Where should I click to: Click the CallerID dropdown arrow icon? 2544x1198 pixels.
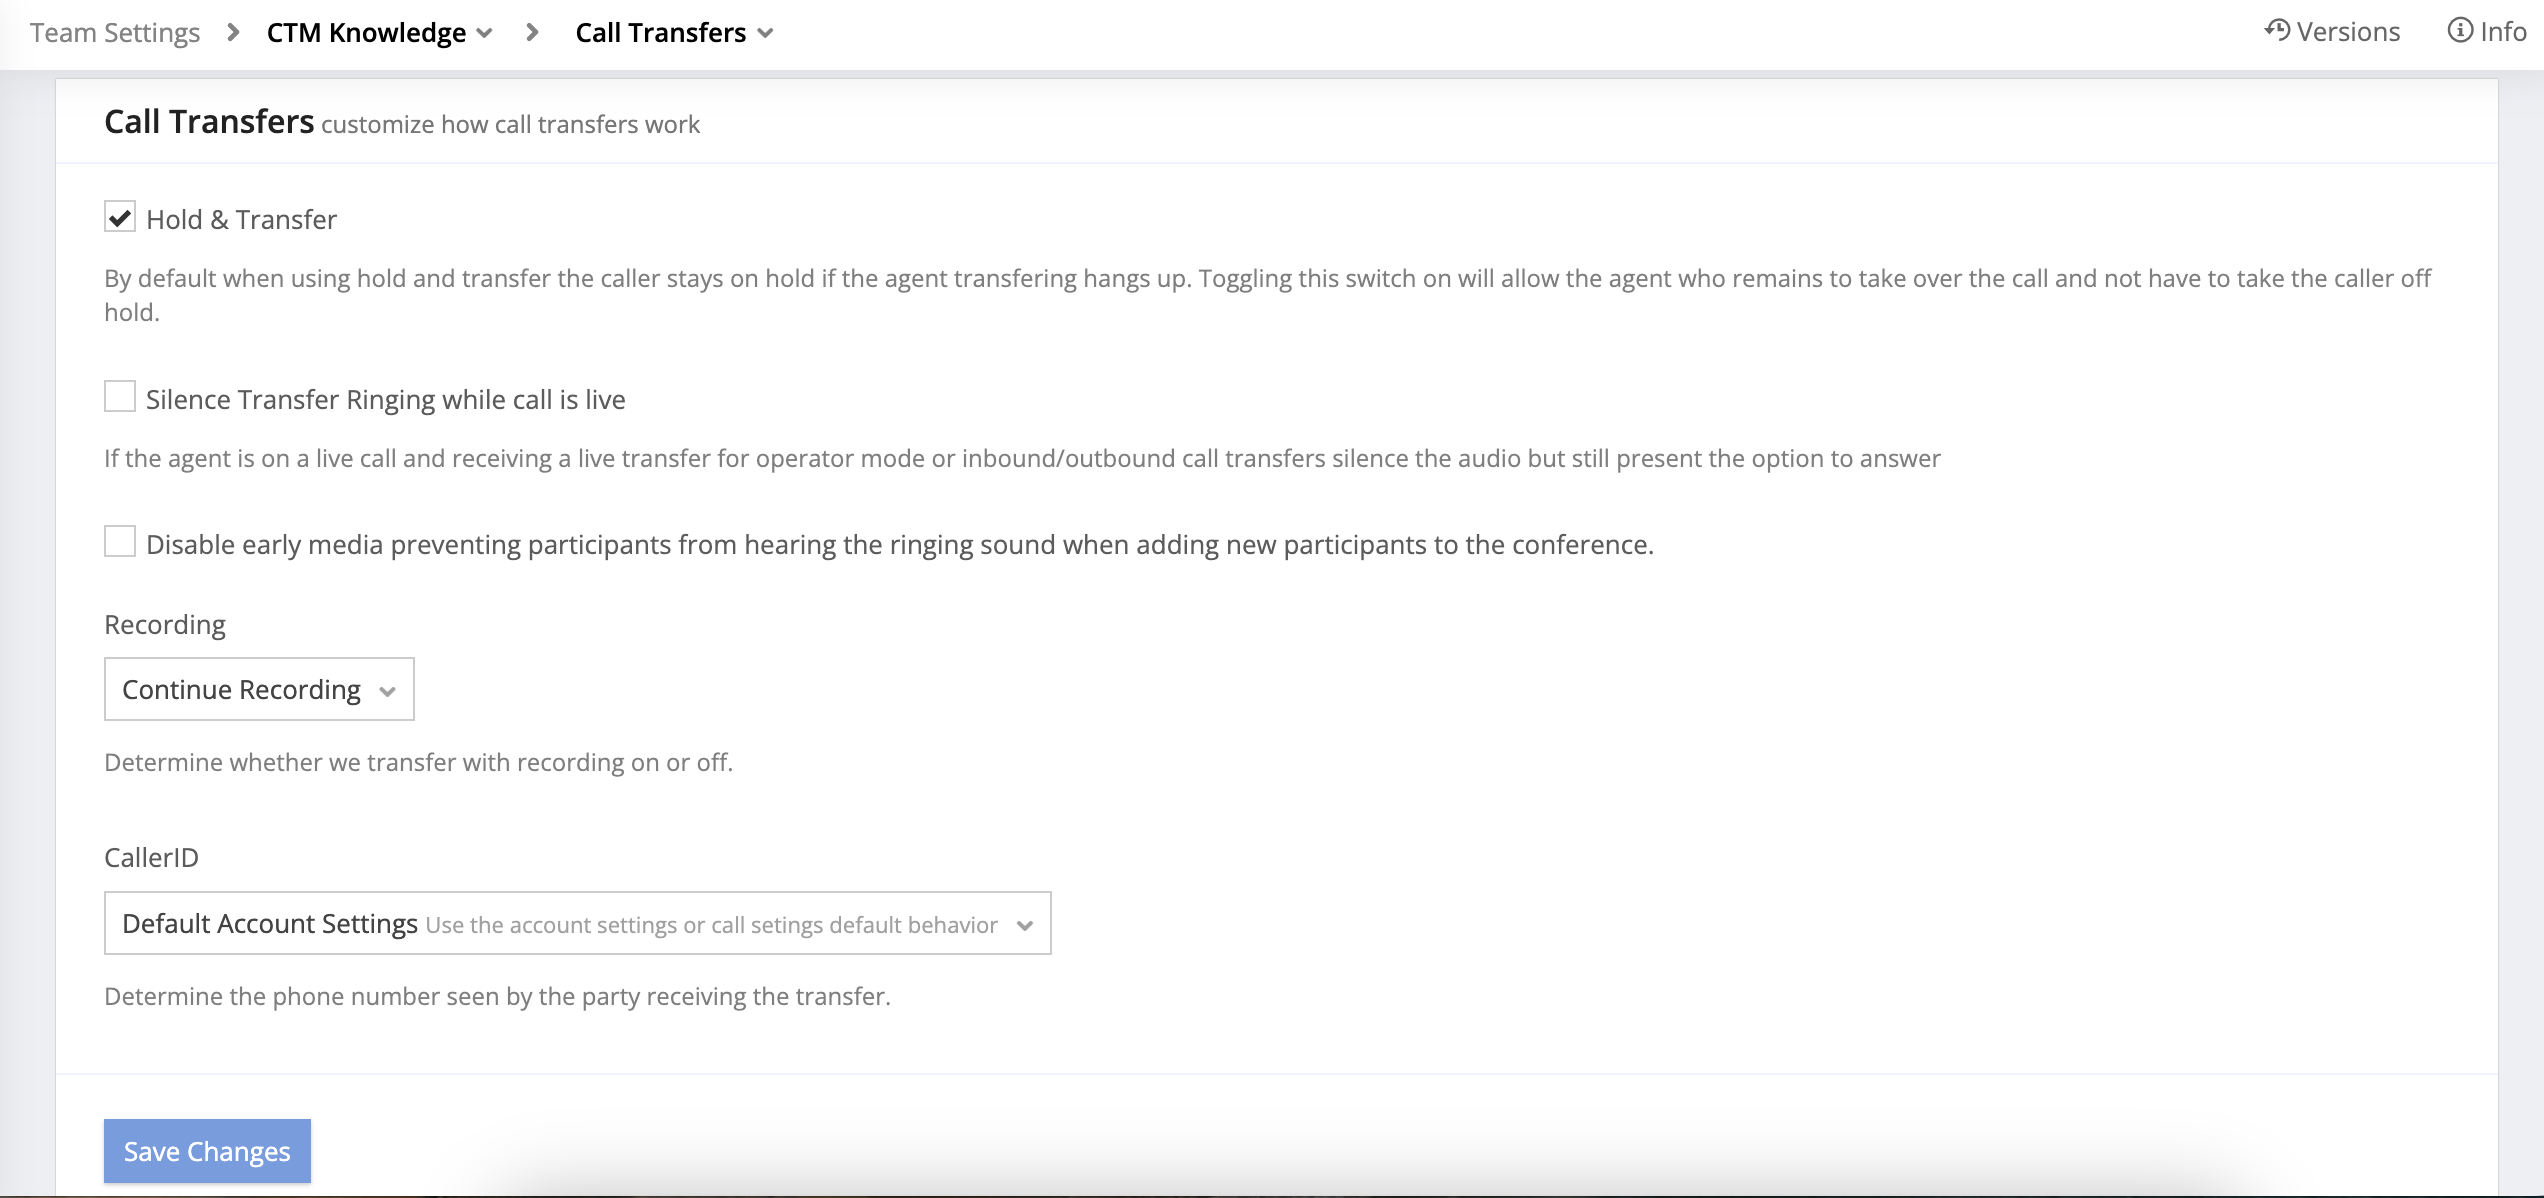tap(1025, 925)
